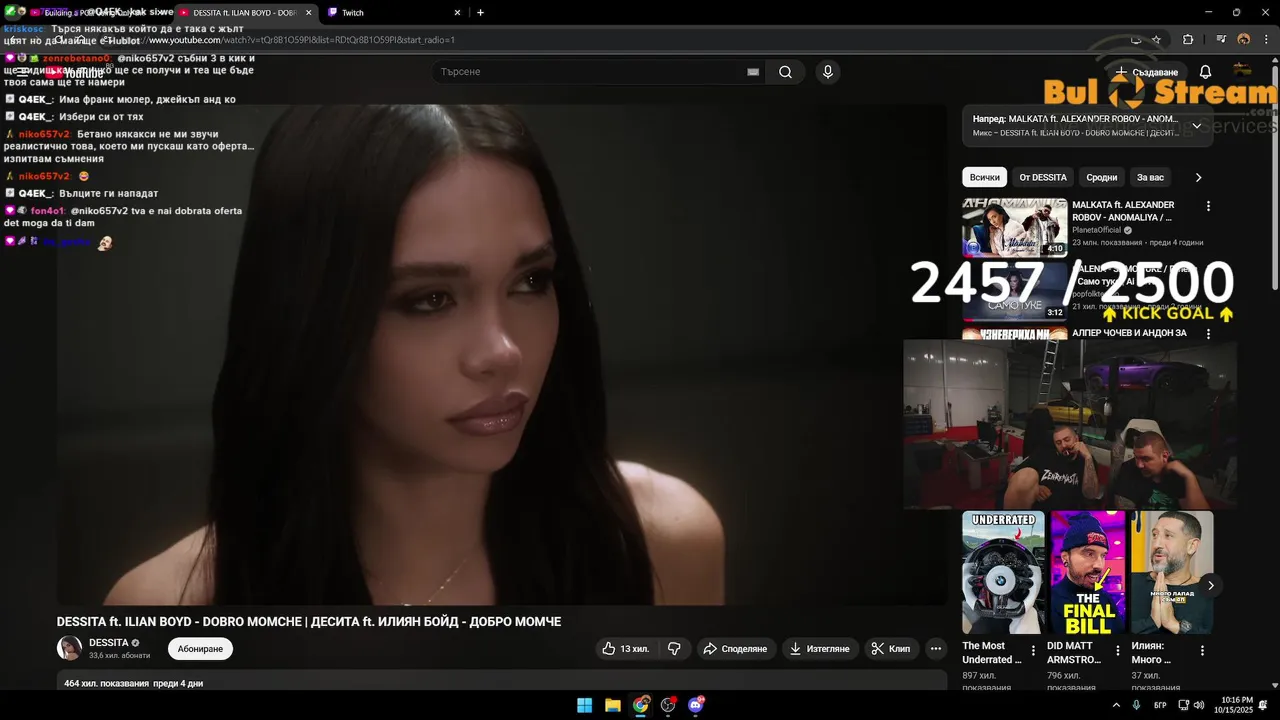This screenshot has width=1280, height=720.
Task: Open Chrome from the taskbar
Action: tap(640, 705)
